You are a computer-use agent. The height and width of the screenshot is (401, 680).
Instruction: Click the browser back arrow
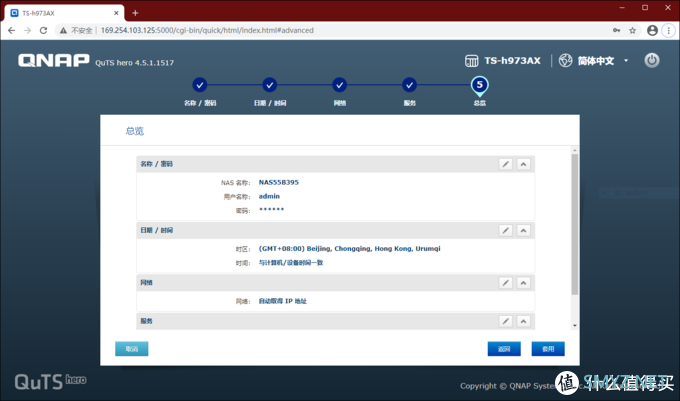[12, 30]
